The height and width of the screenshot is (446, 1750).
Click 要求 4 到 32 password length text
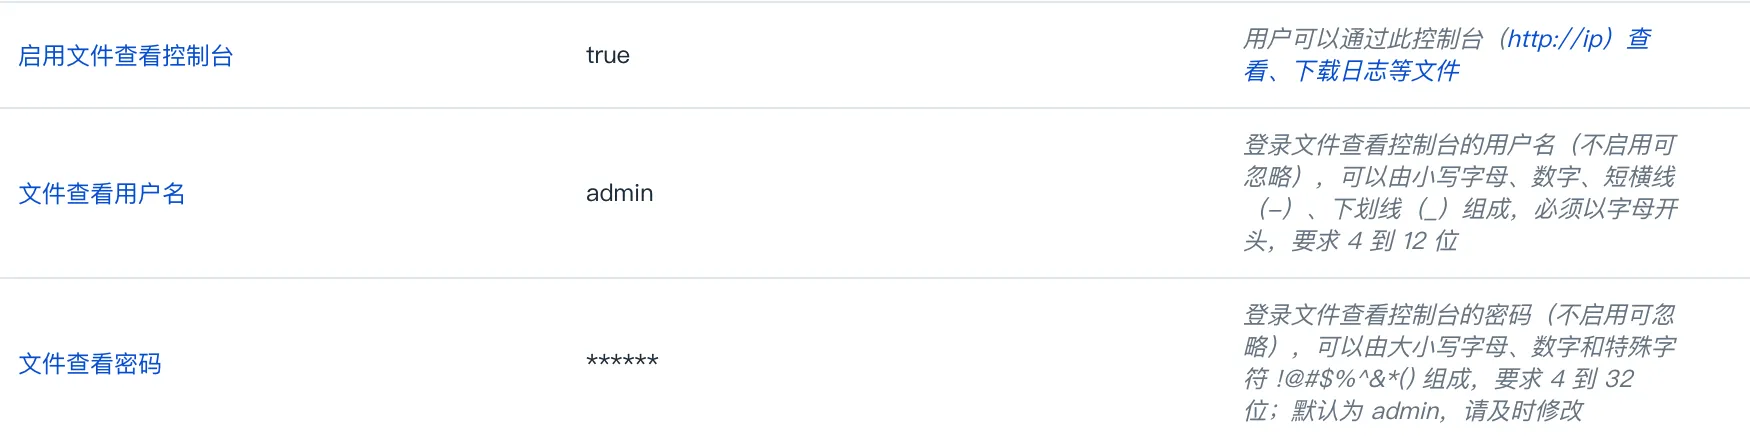click(1564, 379)
